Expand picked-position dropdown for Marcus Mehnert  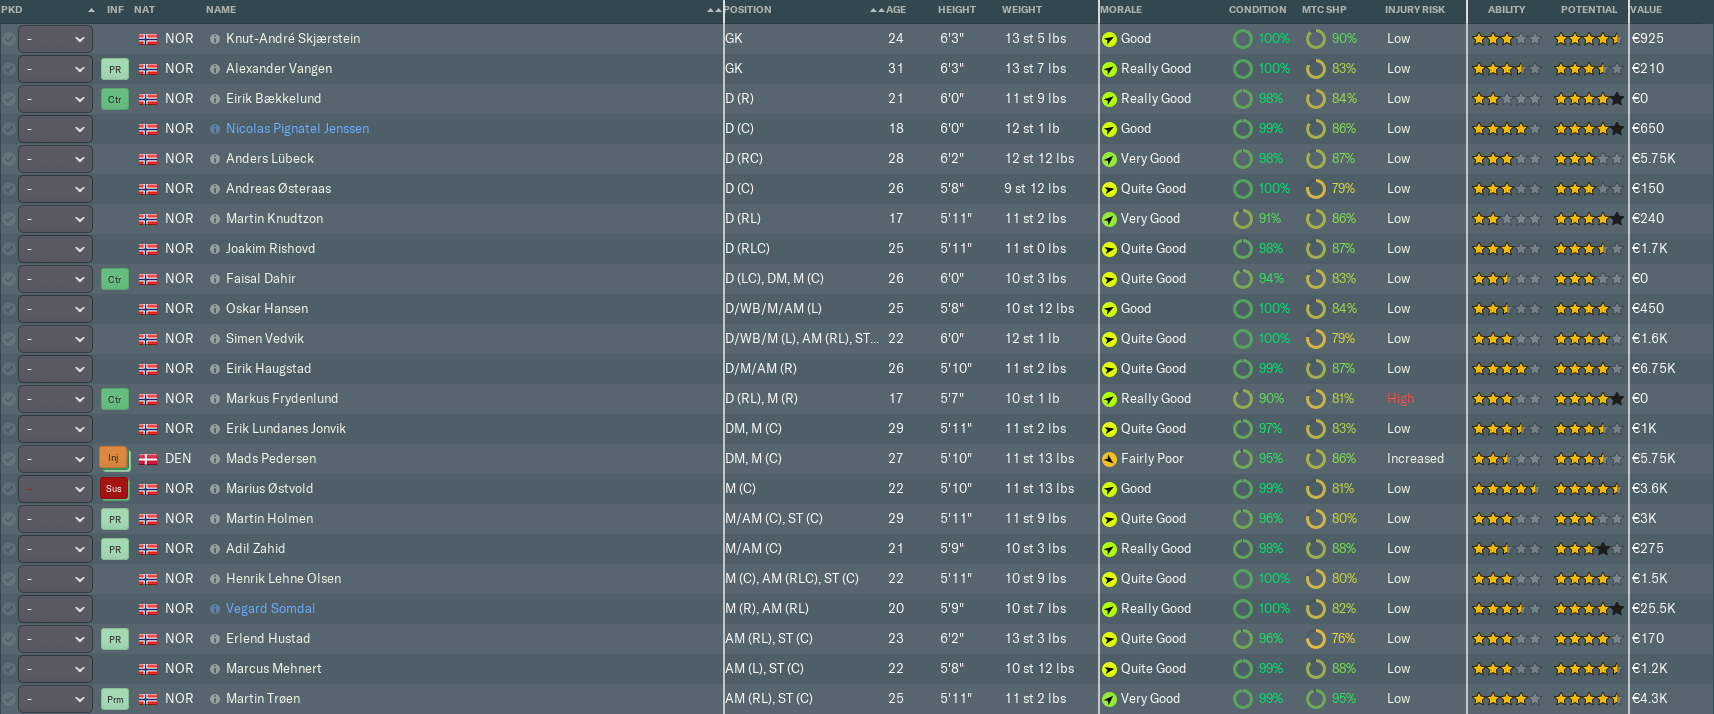[x=56, y=669]
